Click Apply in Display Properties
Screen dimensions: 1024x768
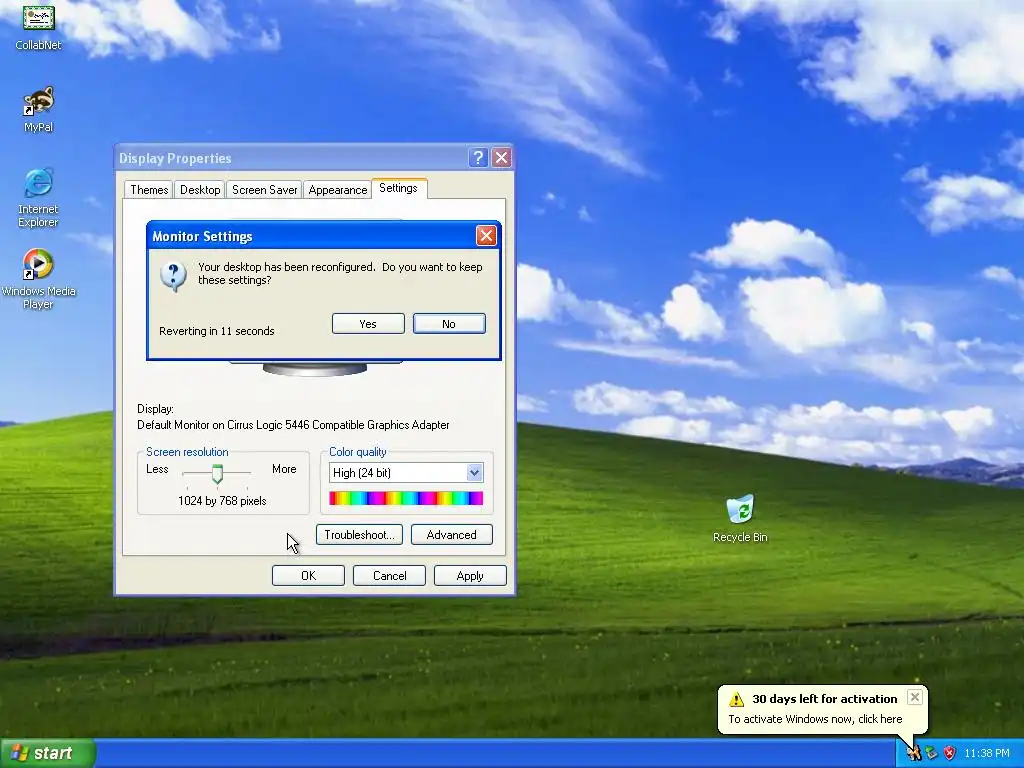(470, 575)
